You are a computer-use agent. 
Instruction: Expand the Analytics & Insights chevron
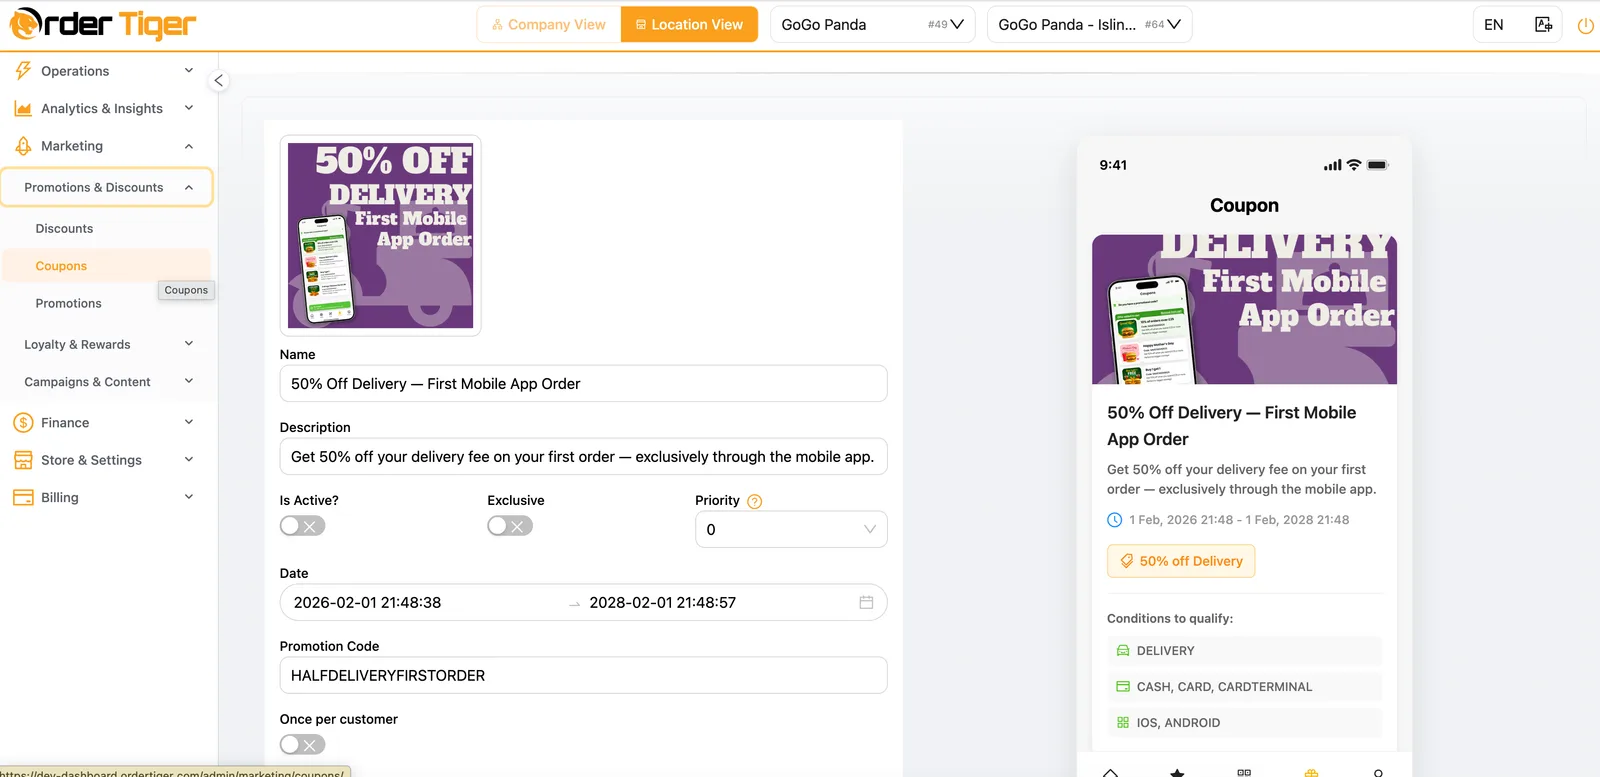pos(189,108)
